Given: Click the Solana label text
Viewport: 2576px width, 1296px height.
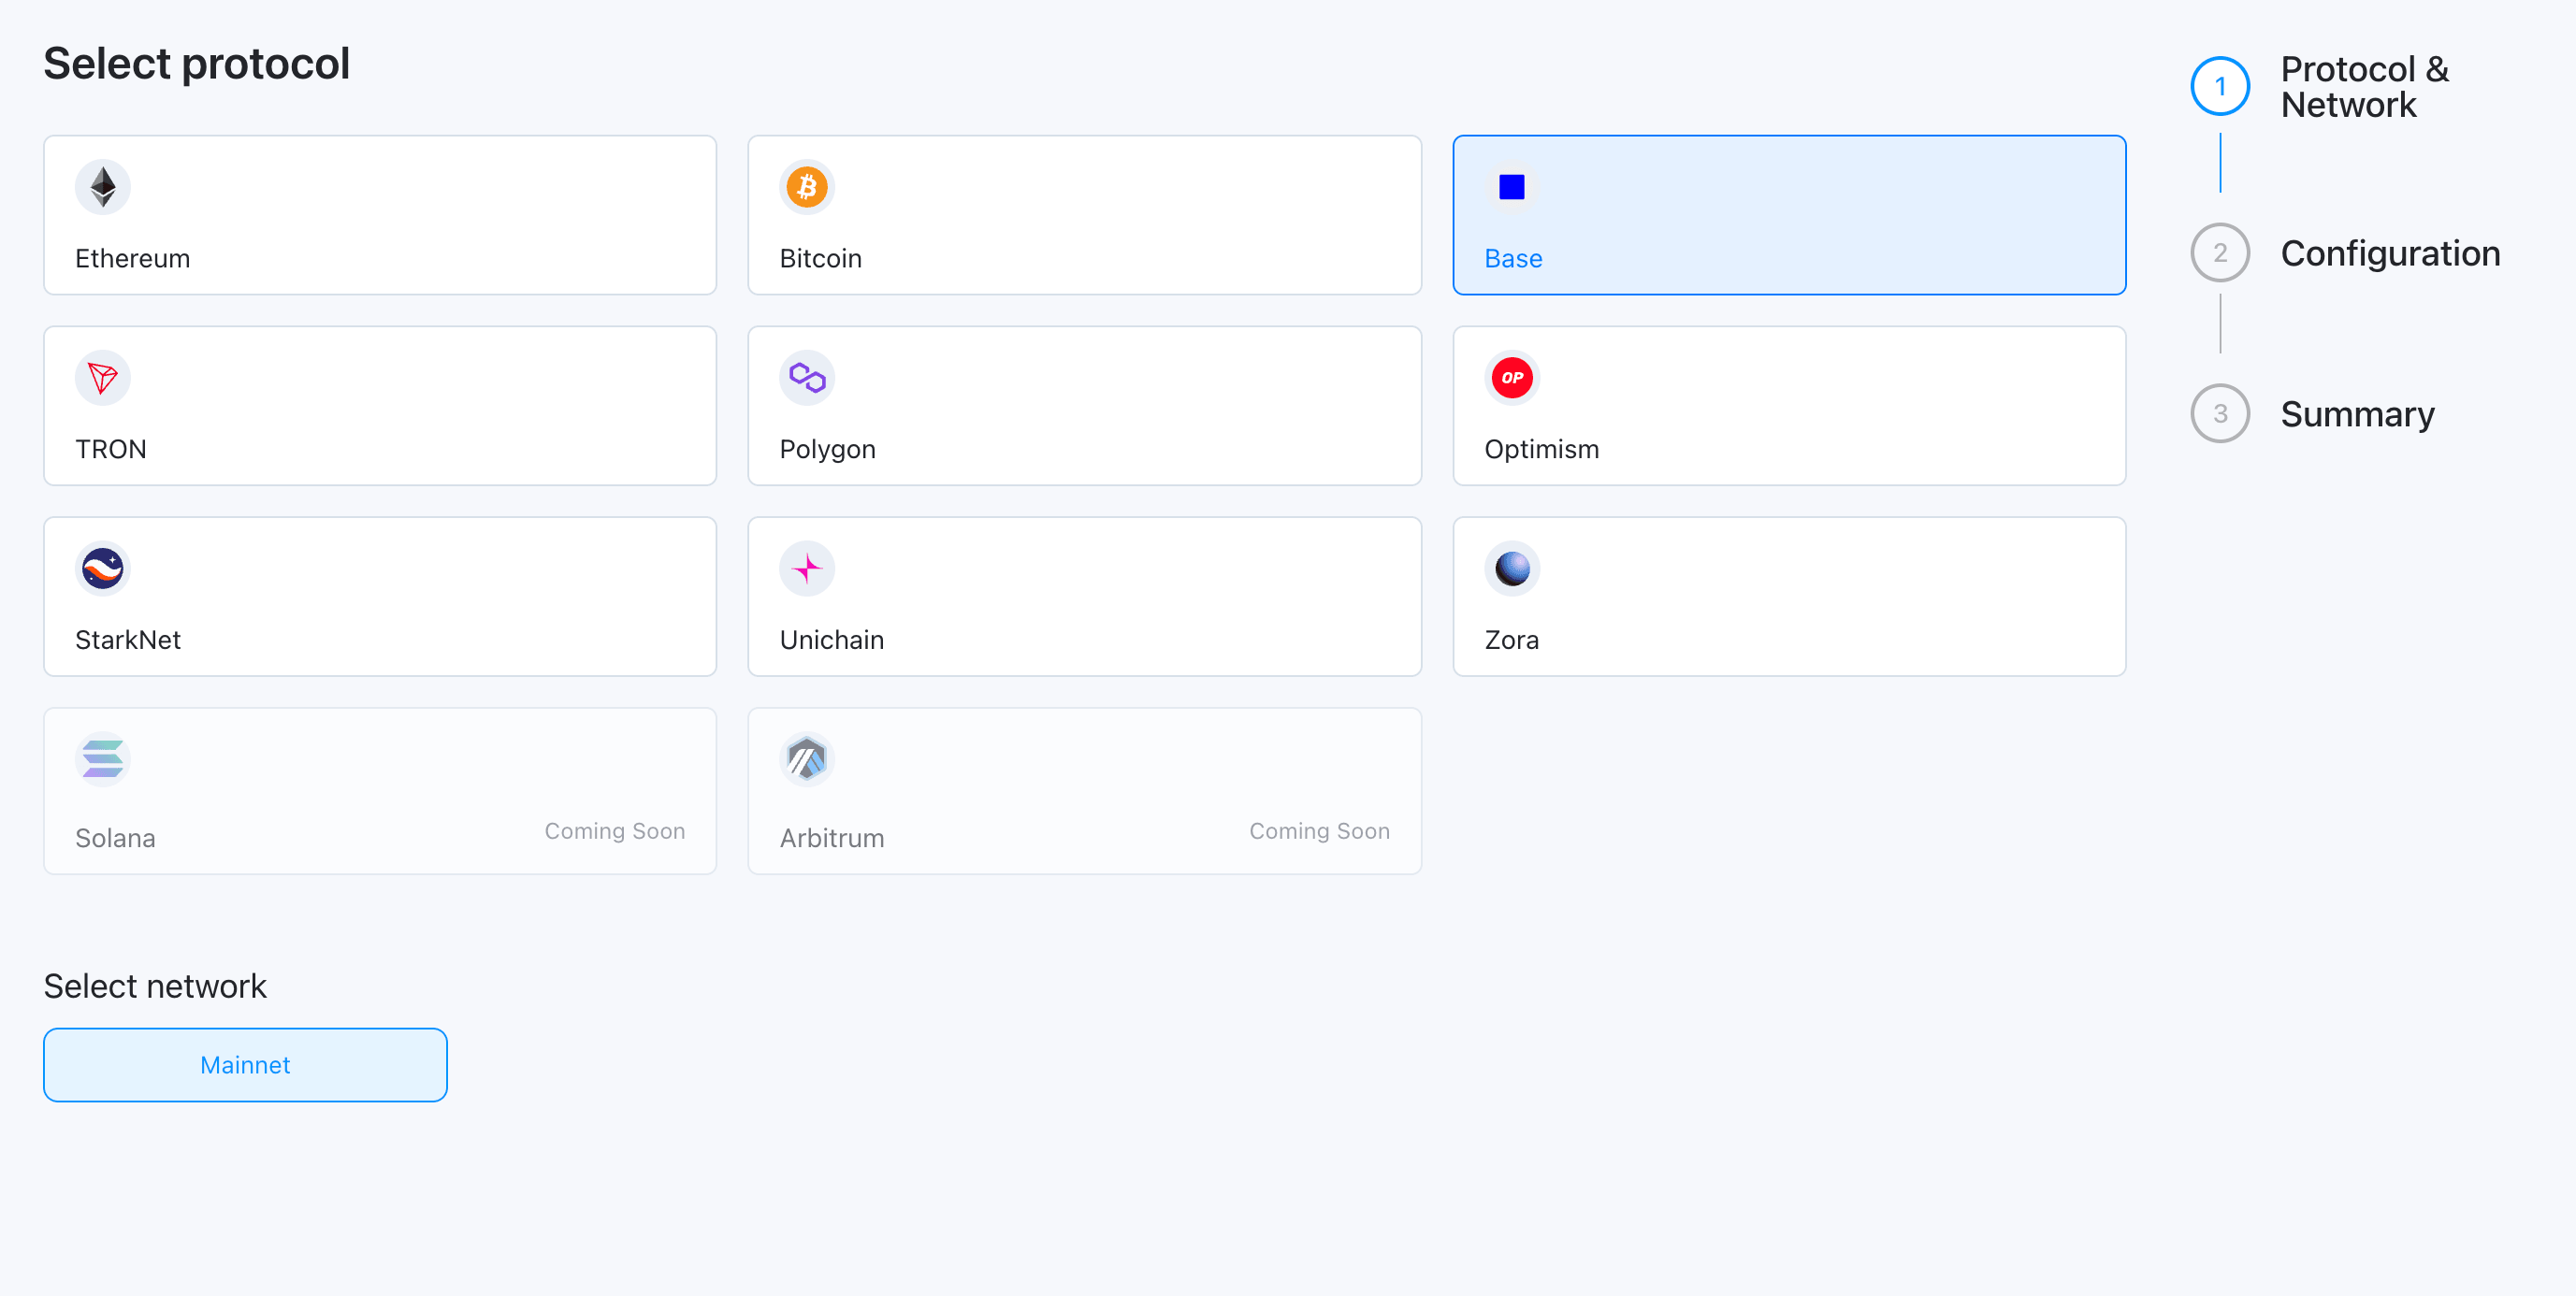Looking at the screenshot, I should coord(115,838).
